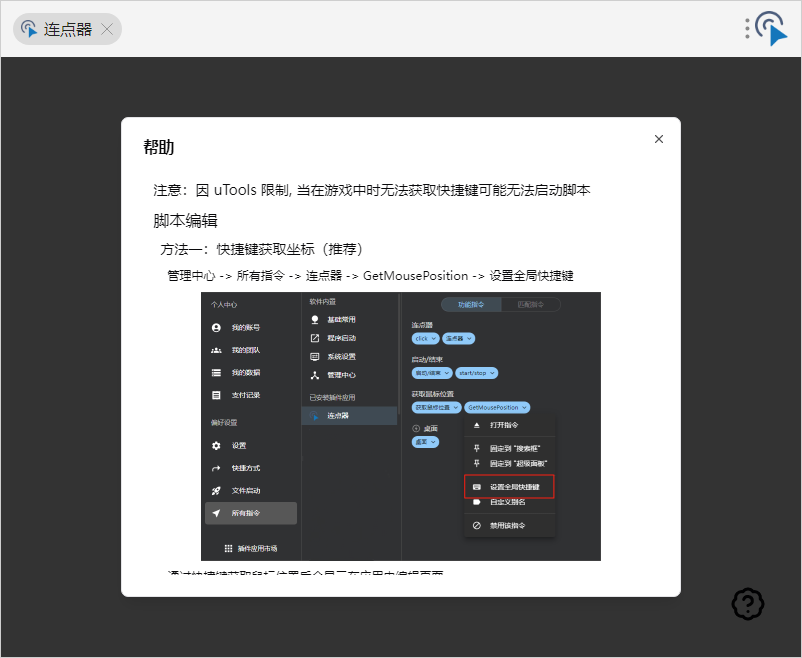This screenshot has height=658, width=802.
Task: Click the help question mark badge
Action: (748, 603)
